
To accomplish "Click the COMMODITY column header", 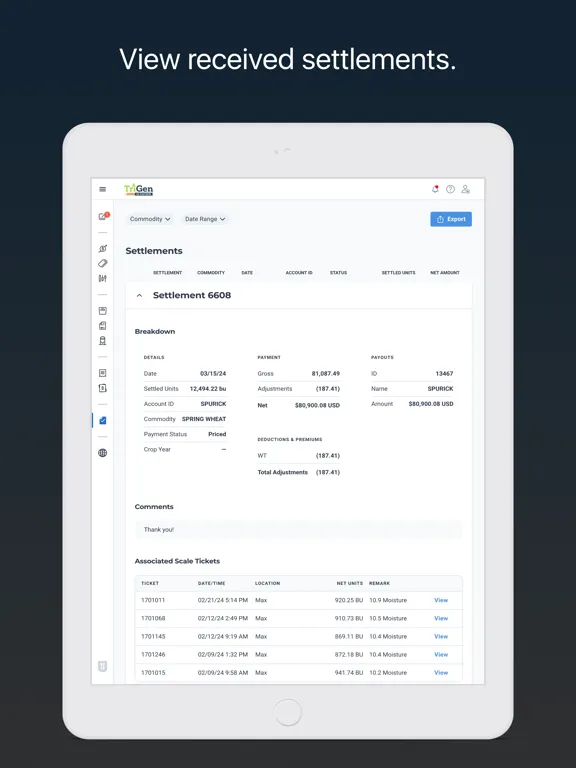I will click(x=211, y=273).
